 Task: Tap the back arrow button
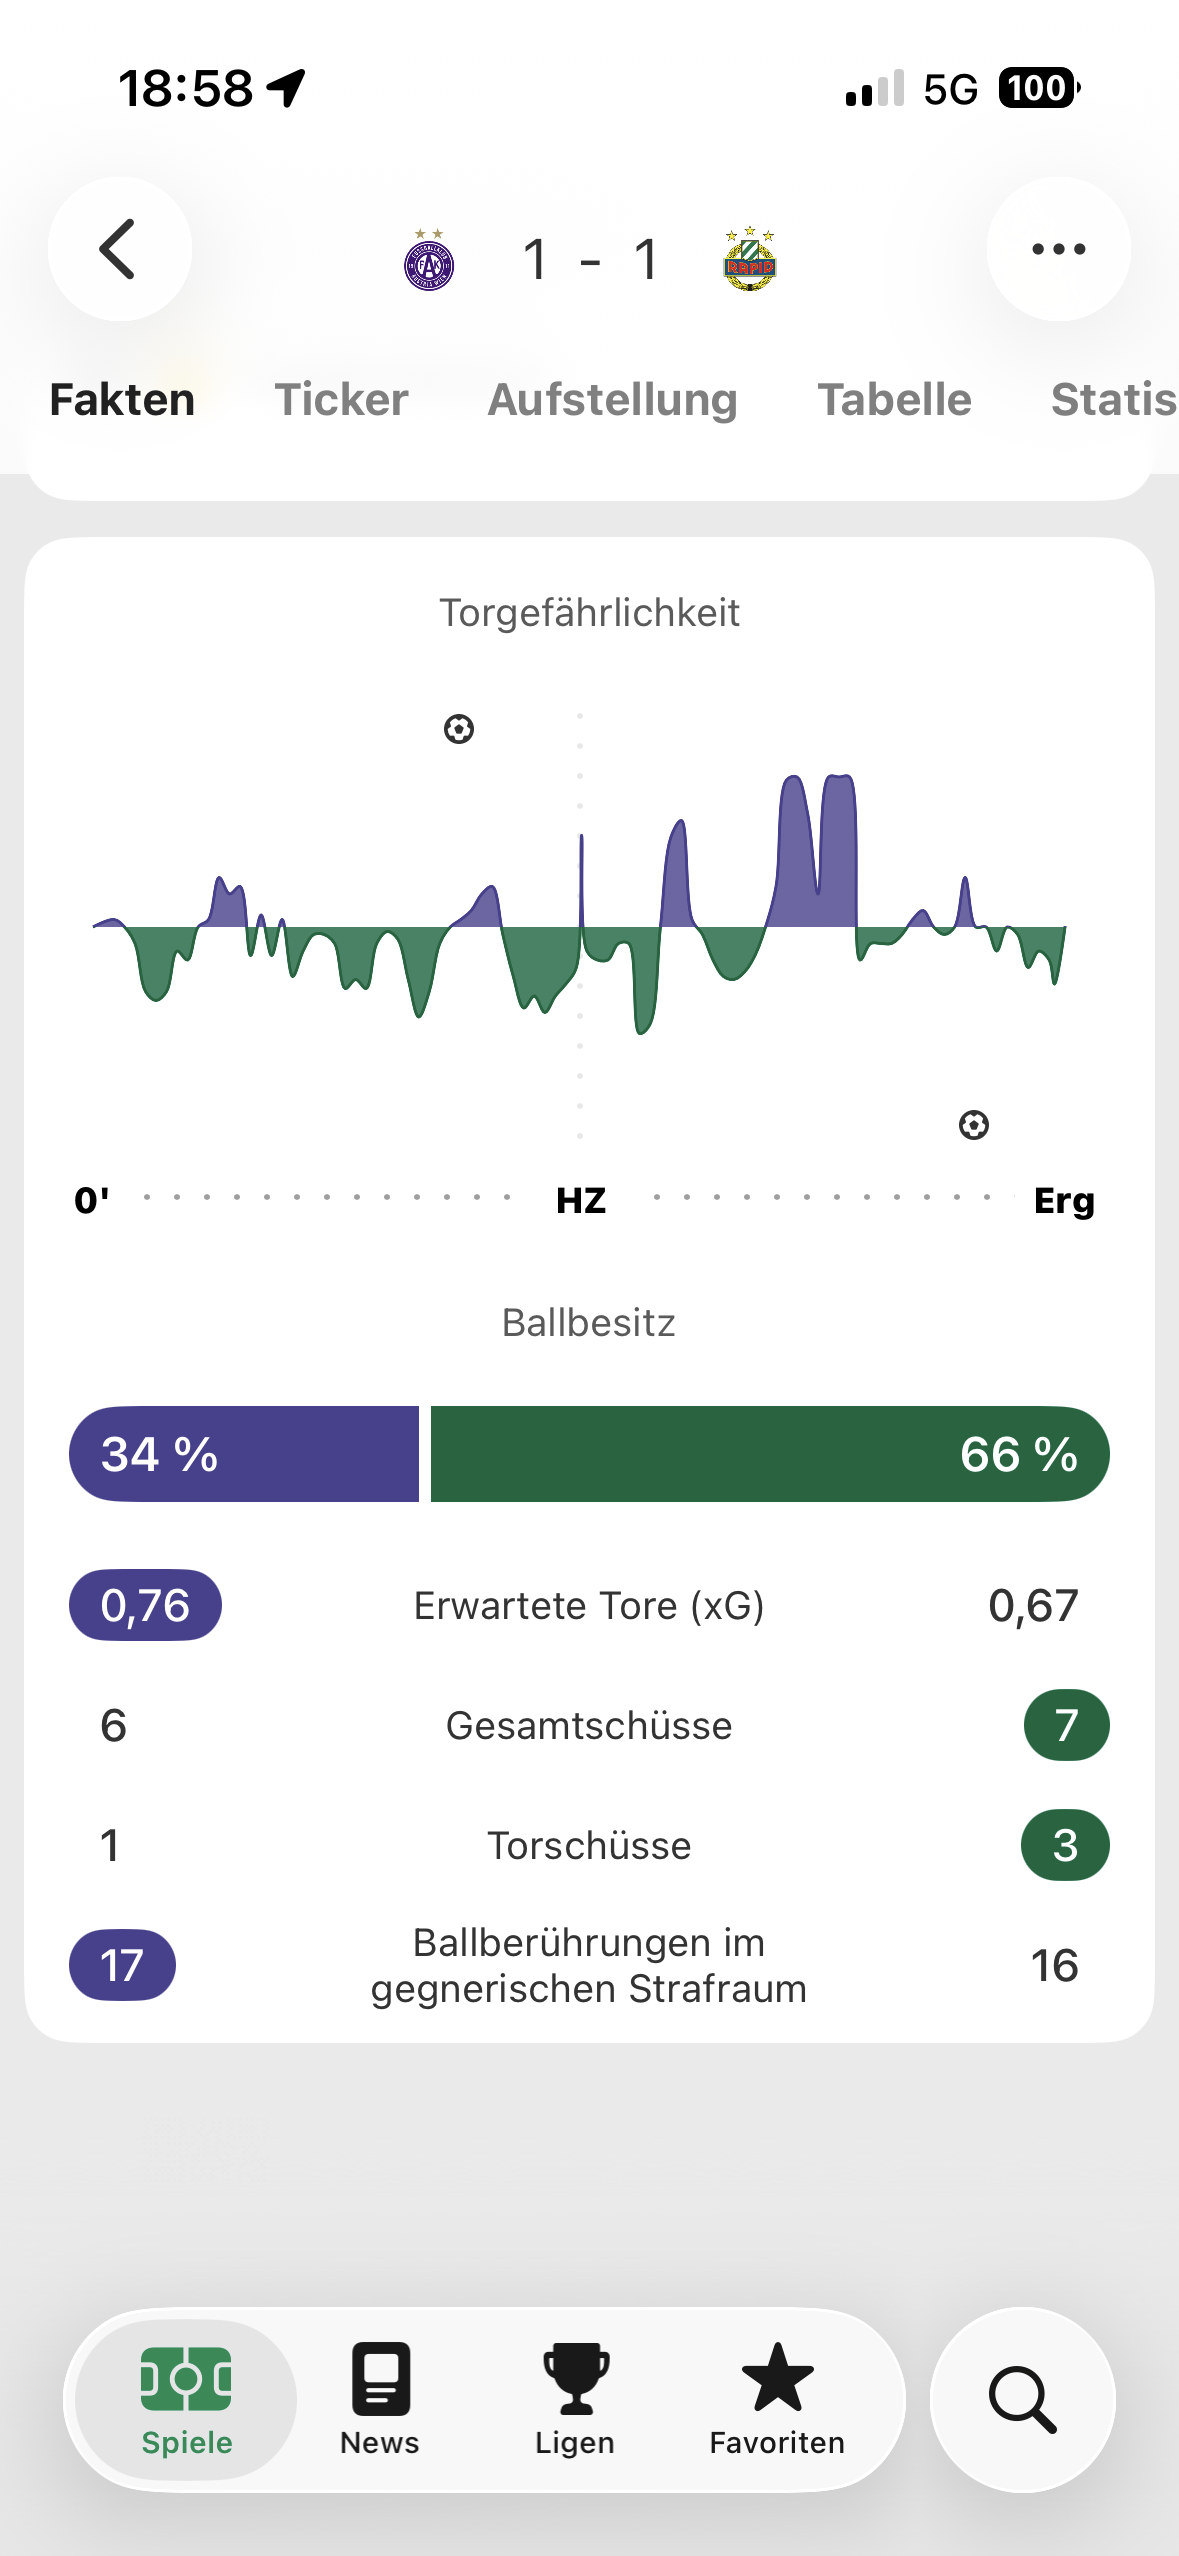[119, 249]
